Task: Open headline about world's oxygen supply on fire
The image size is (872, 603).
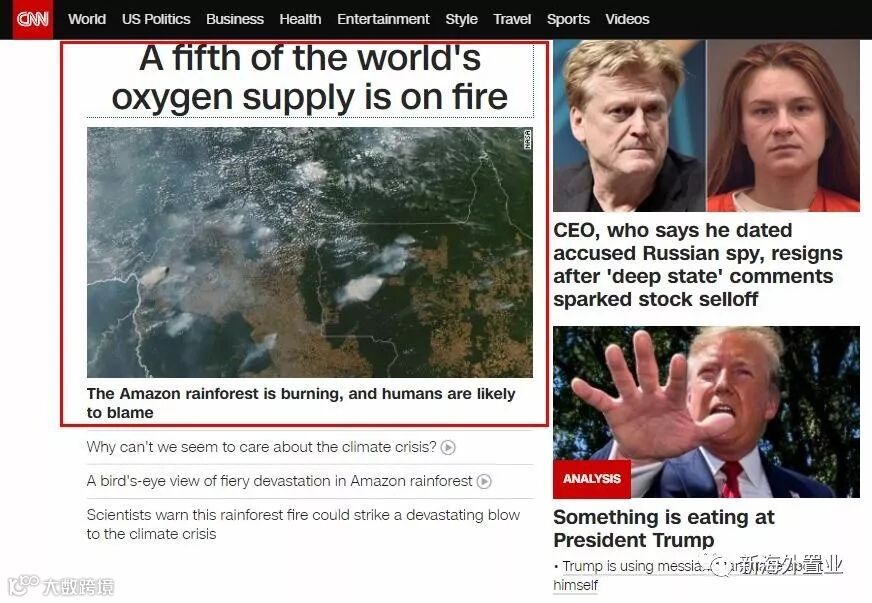Action: click(310, 78)
